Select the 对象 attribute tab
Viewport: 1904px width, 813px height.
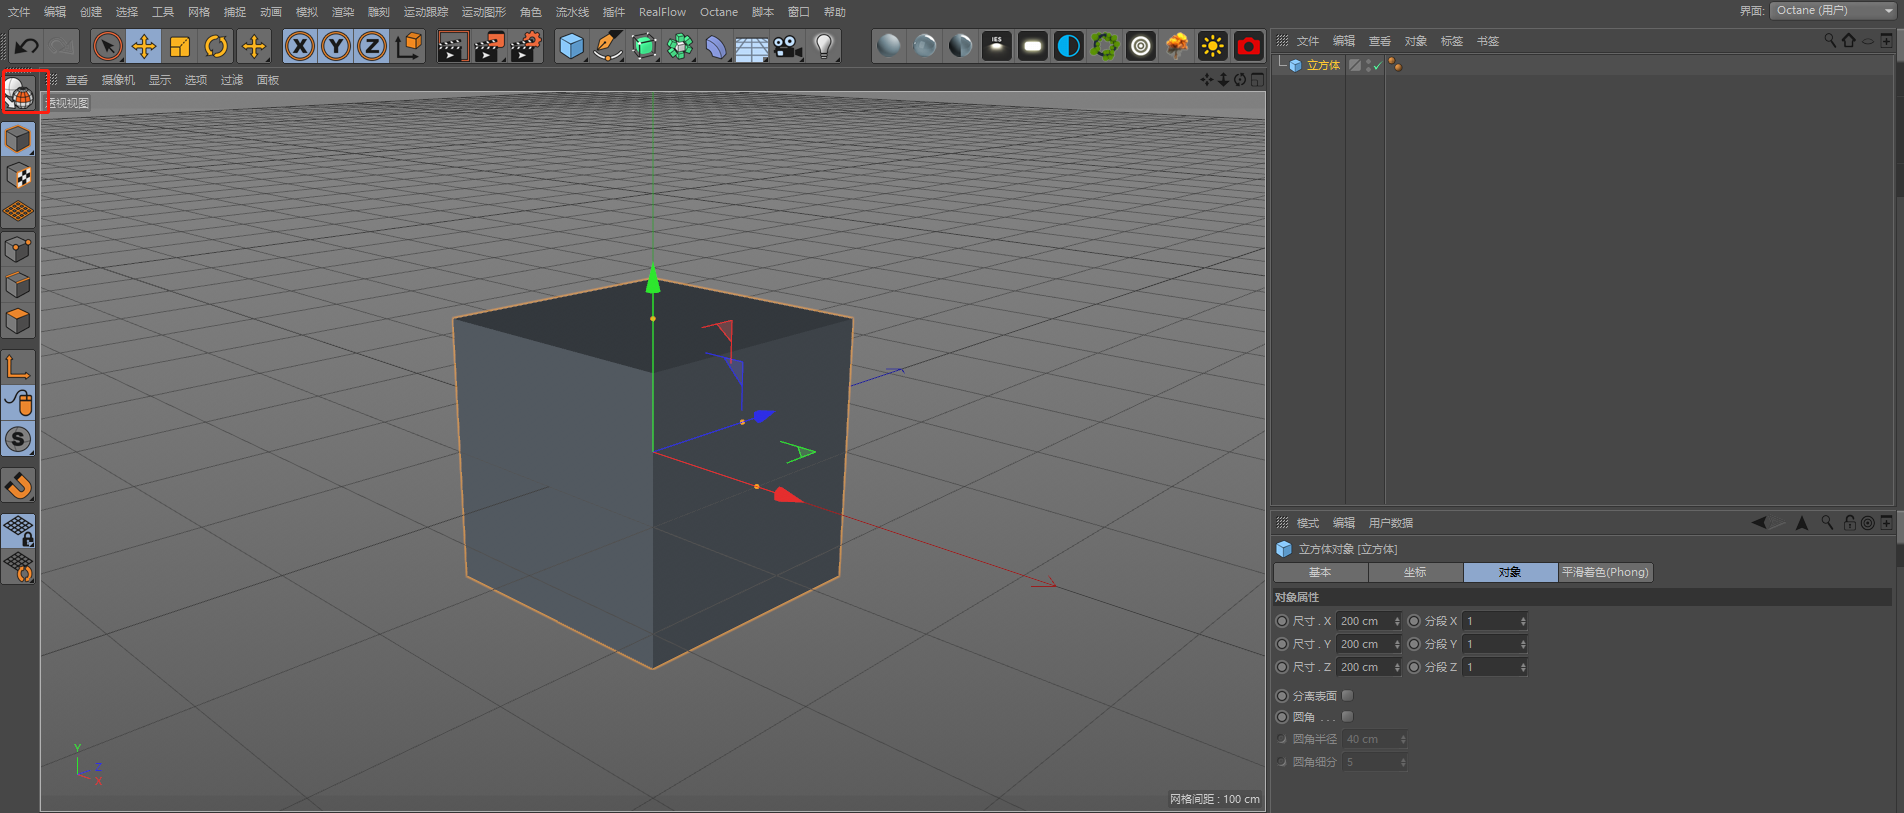point(1510,572)
